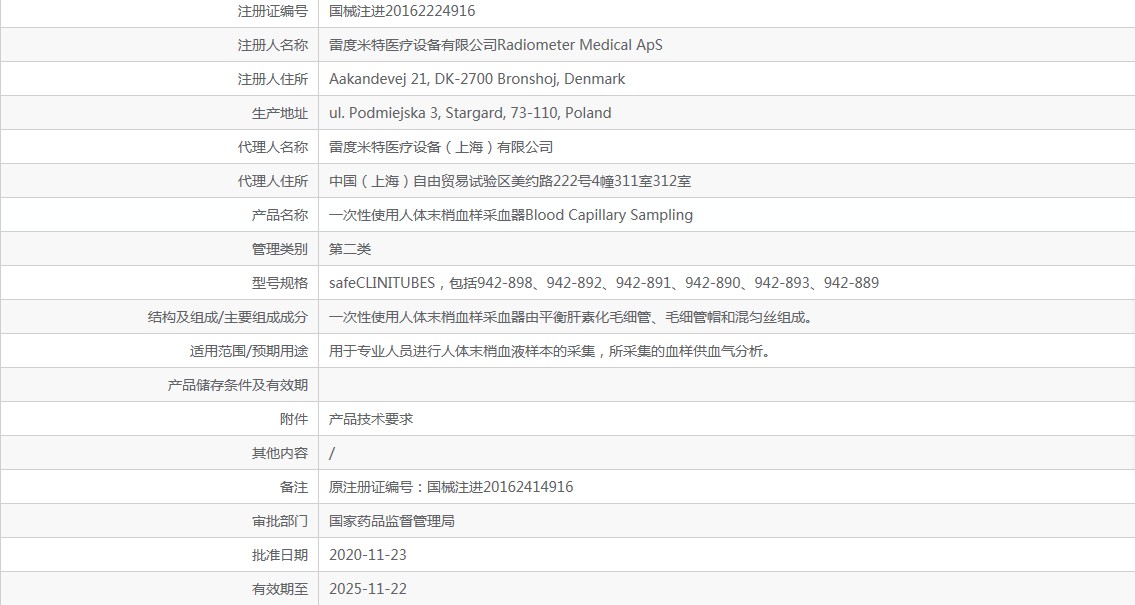This screenshot has height=605, width=1135.
Task: Select the Blood Capillary Sampling product name
Action: click(510, 215)
